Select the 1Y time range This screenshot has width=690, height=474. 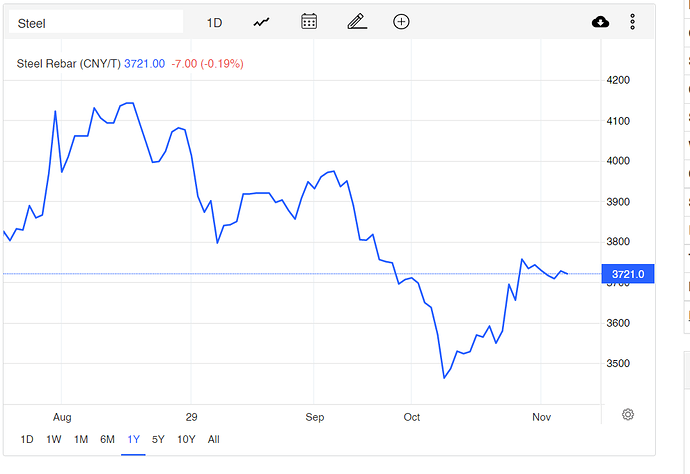pos(133,439)
